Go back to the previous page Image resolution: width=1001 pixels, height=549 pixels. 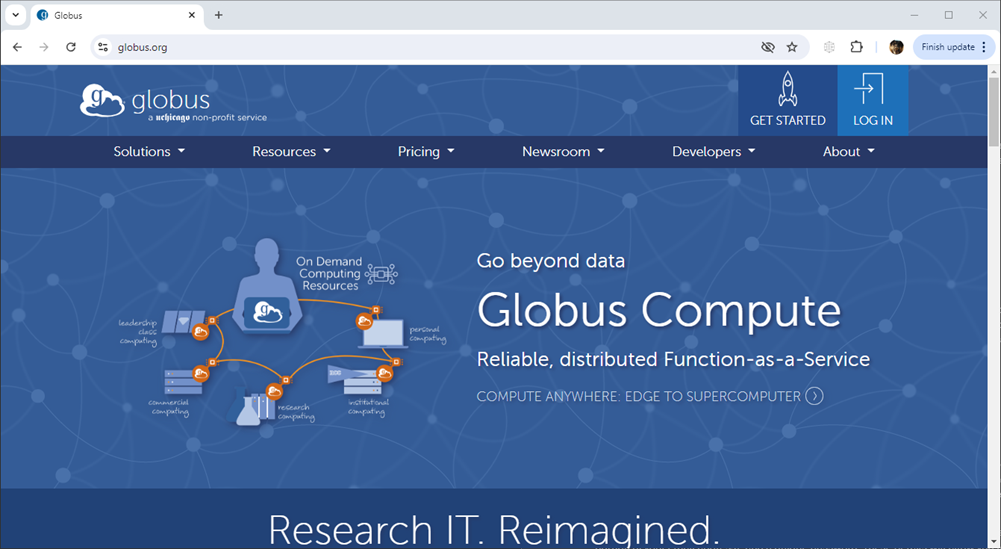click(x=17, y=47)
